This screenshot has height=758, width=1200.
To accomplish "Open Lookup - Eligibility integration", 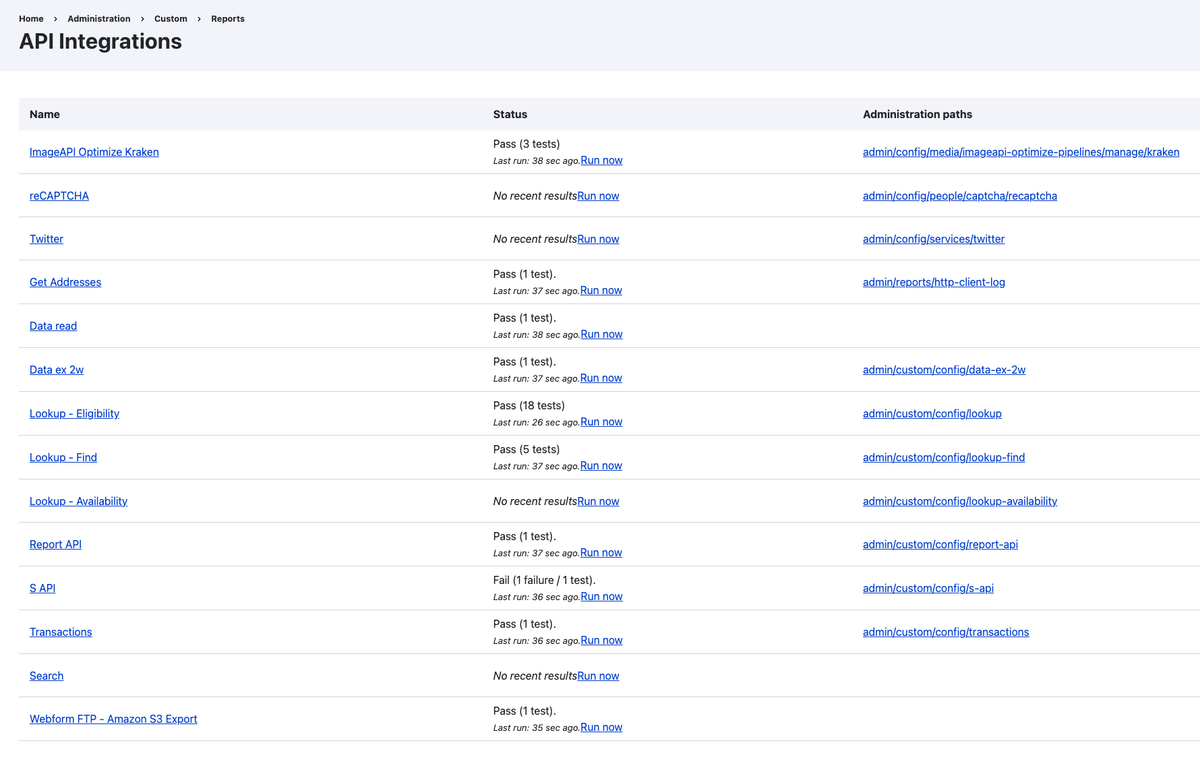I will click(x=74, y=413).
